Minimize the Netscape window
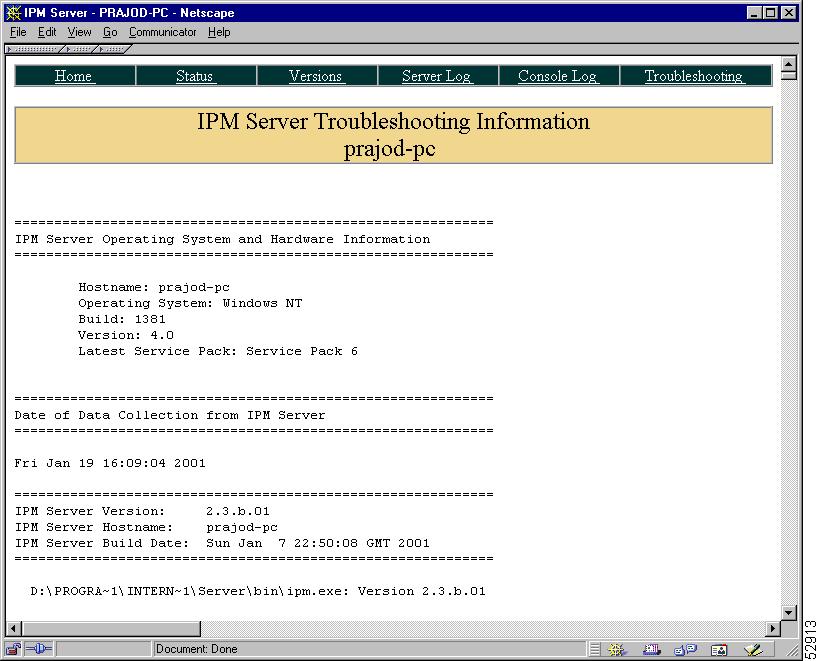This screenshot has width=820, height=661. [x=757, y=12]
